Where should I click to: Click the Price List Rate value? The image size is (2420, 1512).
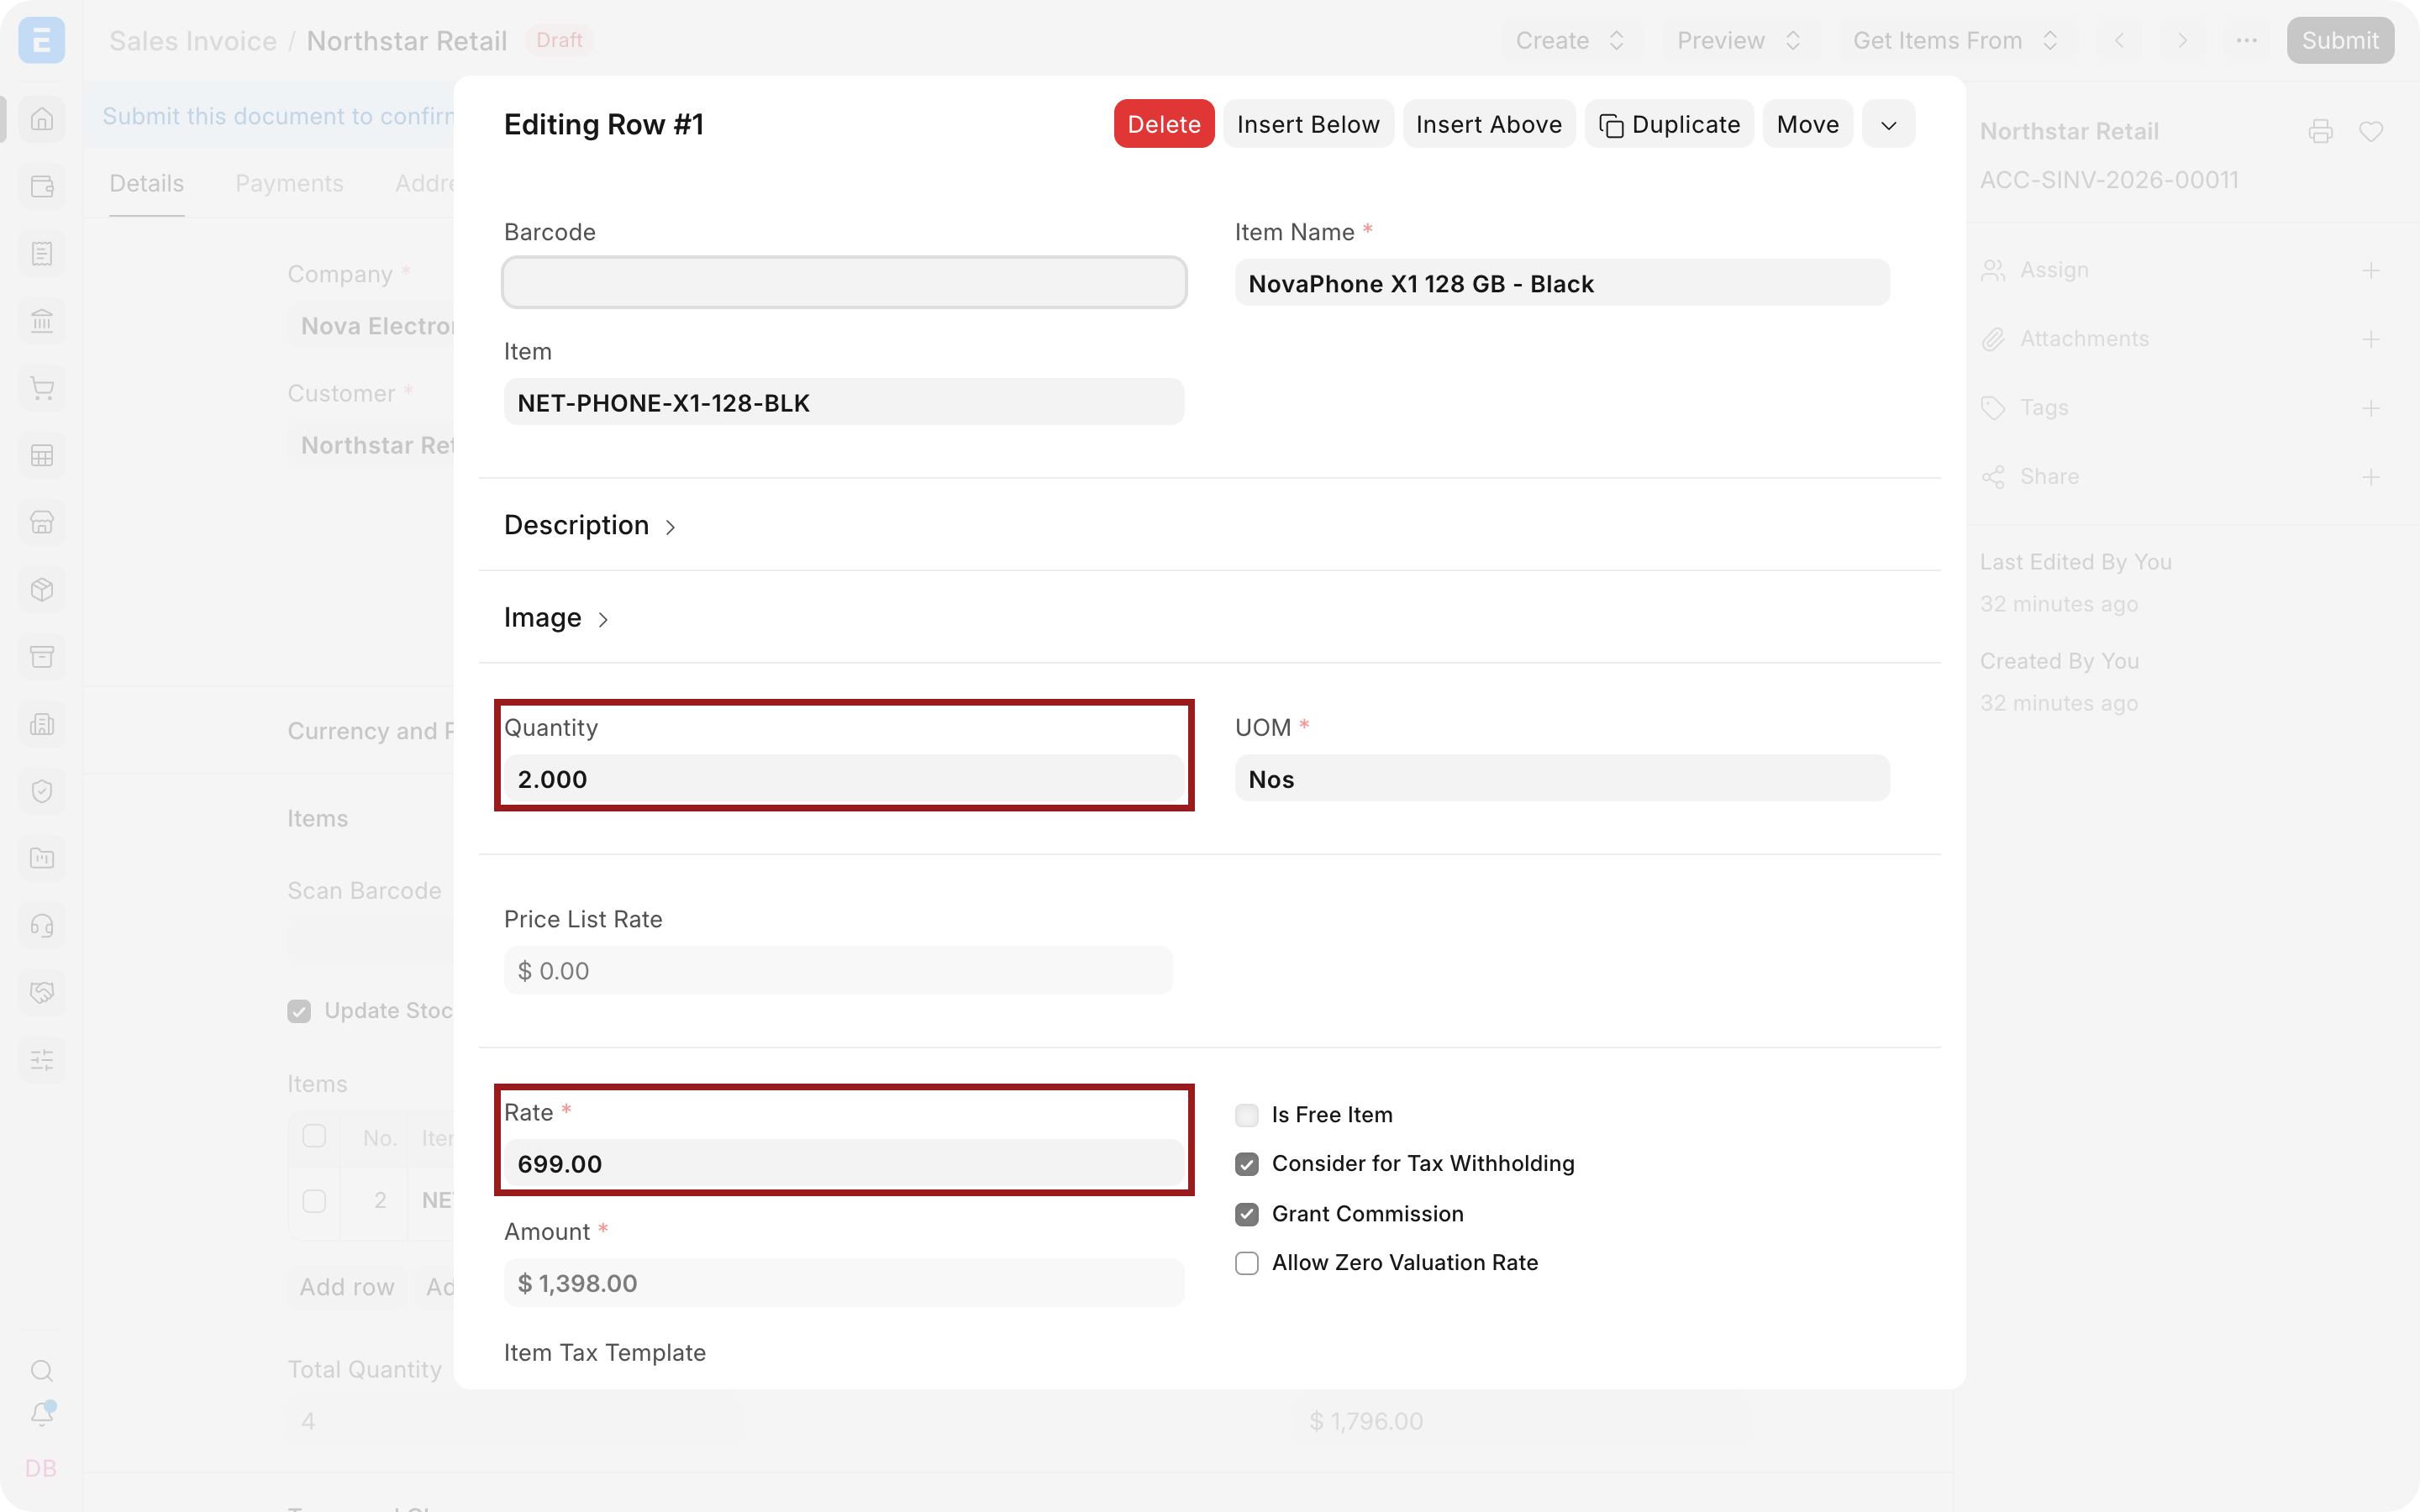point(838,970)
